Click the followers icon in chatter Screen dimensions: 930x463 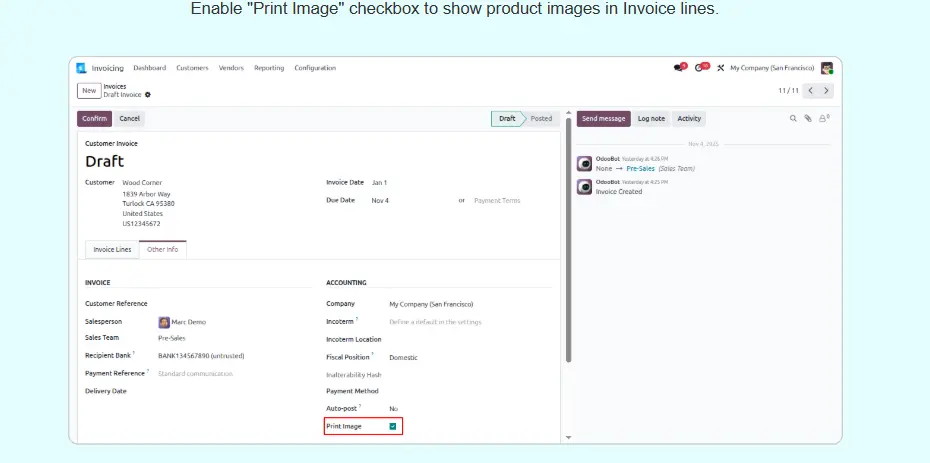tap(824, 118)
